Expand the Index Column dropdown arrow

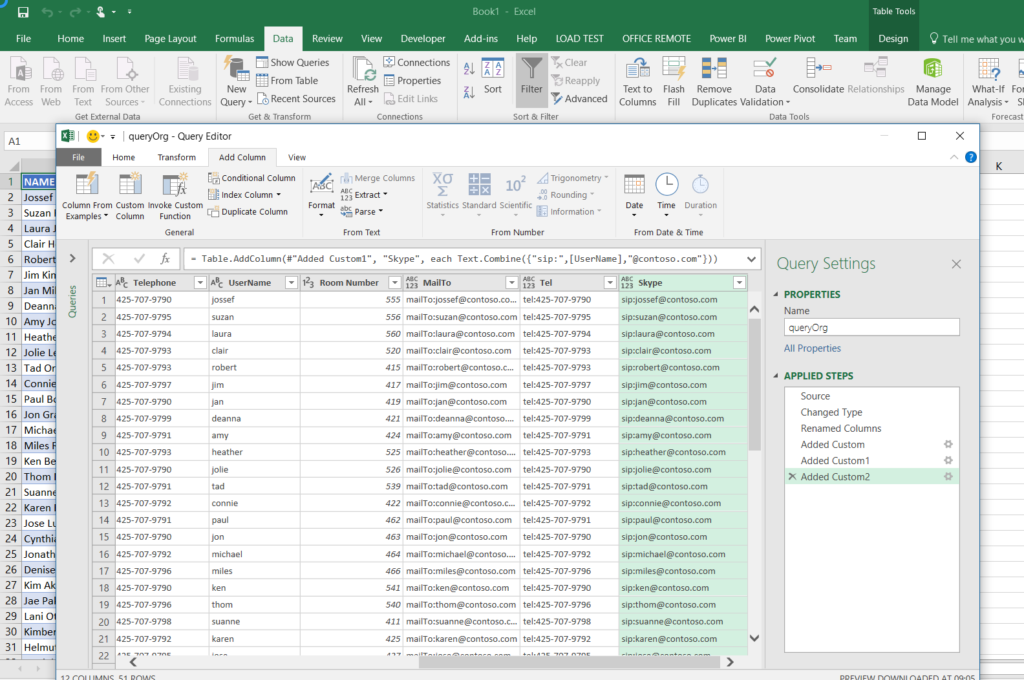click(x=278, y=195)
